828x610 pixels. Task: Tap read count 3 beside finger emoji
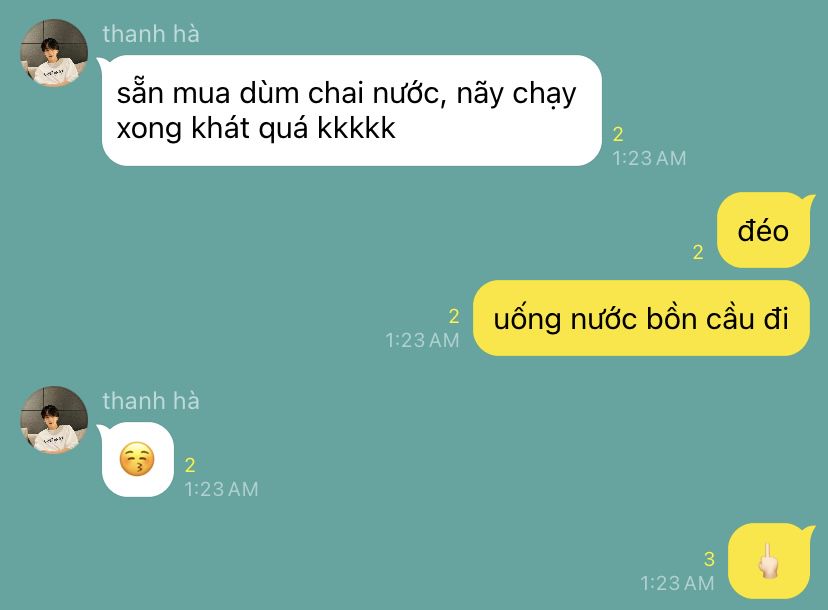(x=709, y=559)
